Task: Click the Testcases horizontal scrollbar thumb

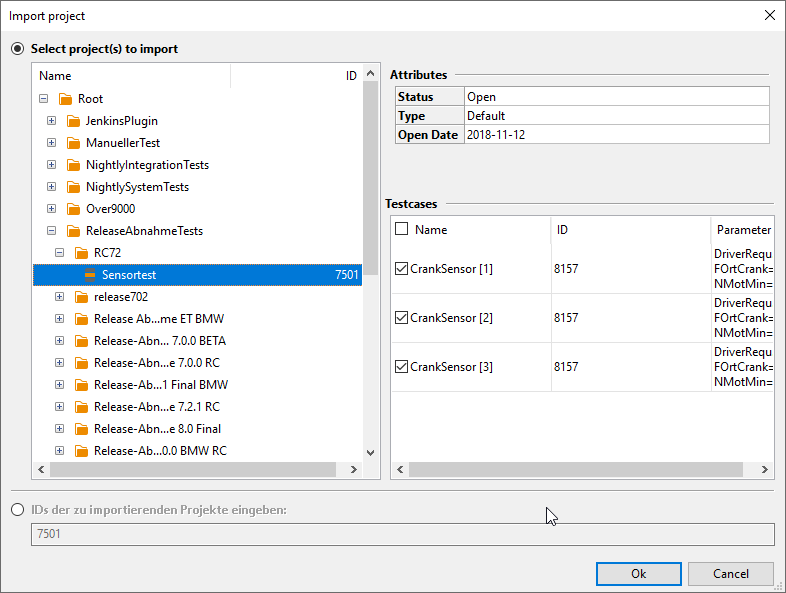Action: click(575, 470)
